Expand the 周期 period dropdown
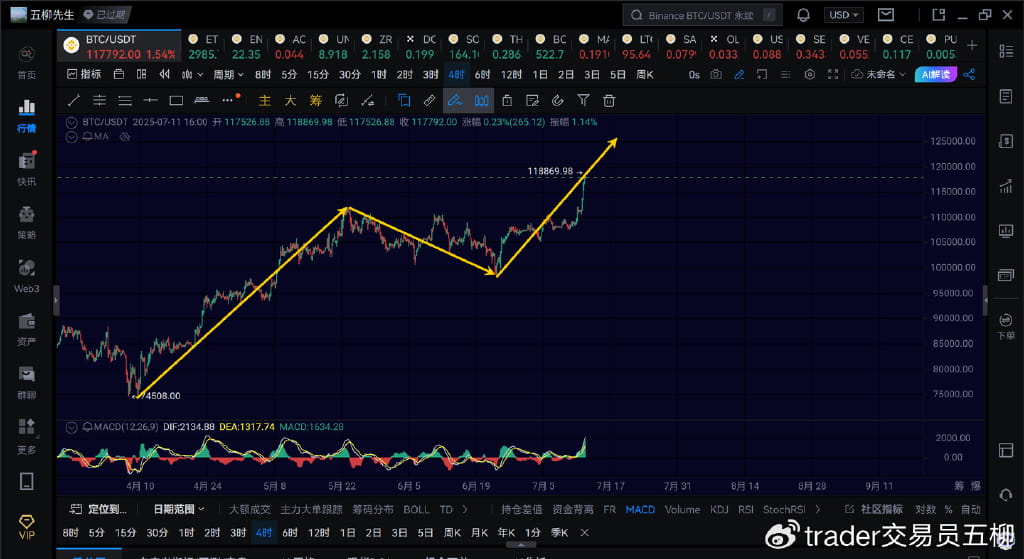 tap(228, 74)
